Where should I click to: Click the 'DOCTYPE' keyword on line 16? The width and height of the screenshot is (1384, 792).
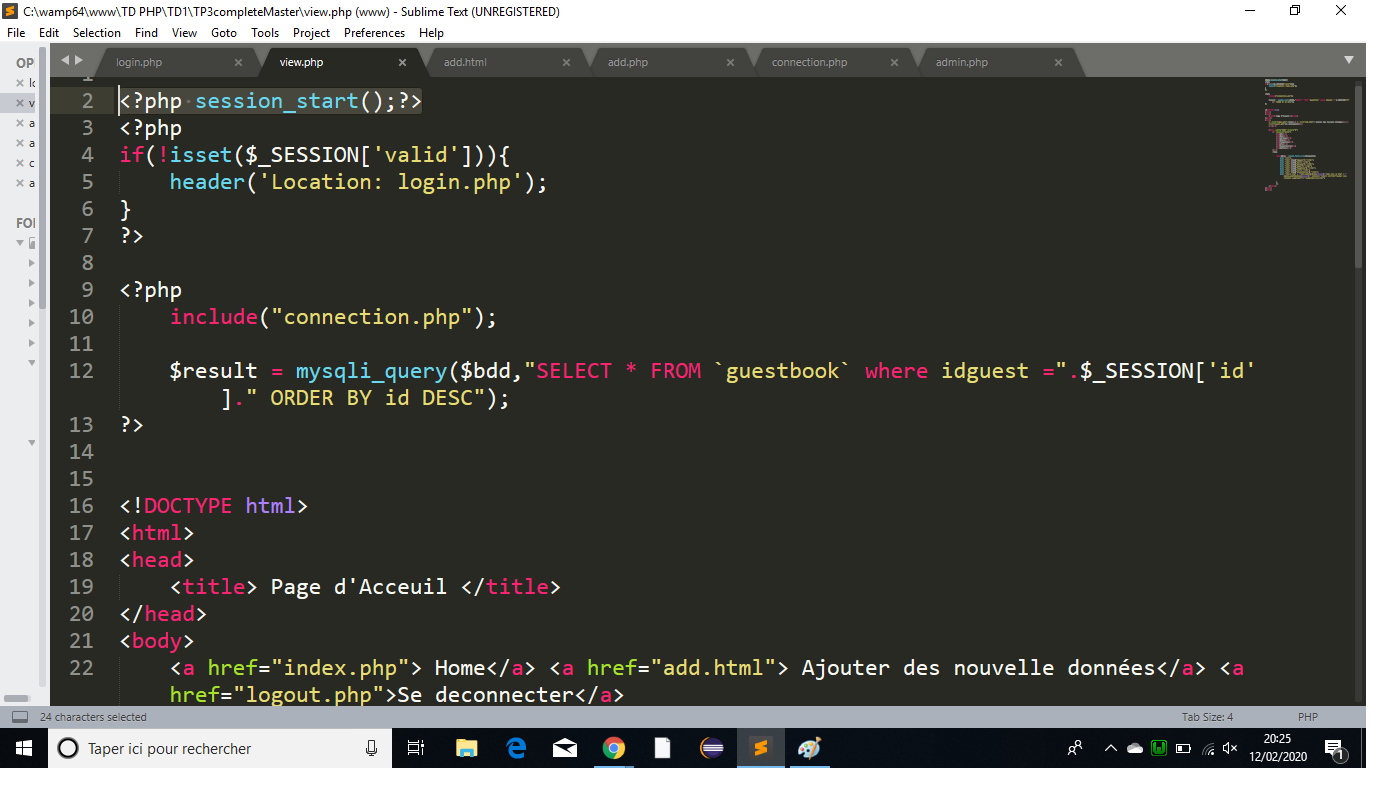click(x=188, y=506)
